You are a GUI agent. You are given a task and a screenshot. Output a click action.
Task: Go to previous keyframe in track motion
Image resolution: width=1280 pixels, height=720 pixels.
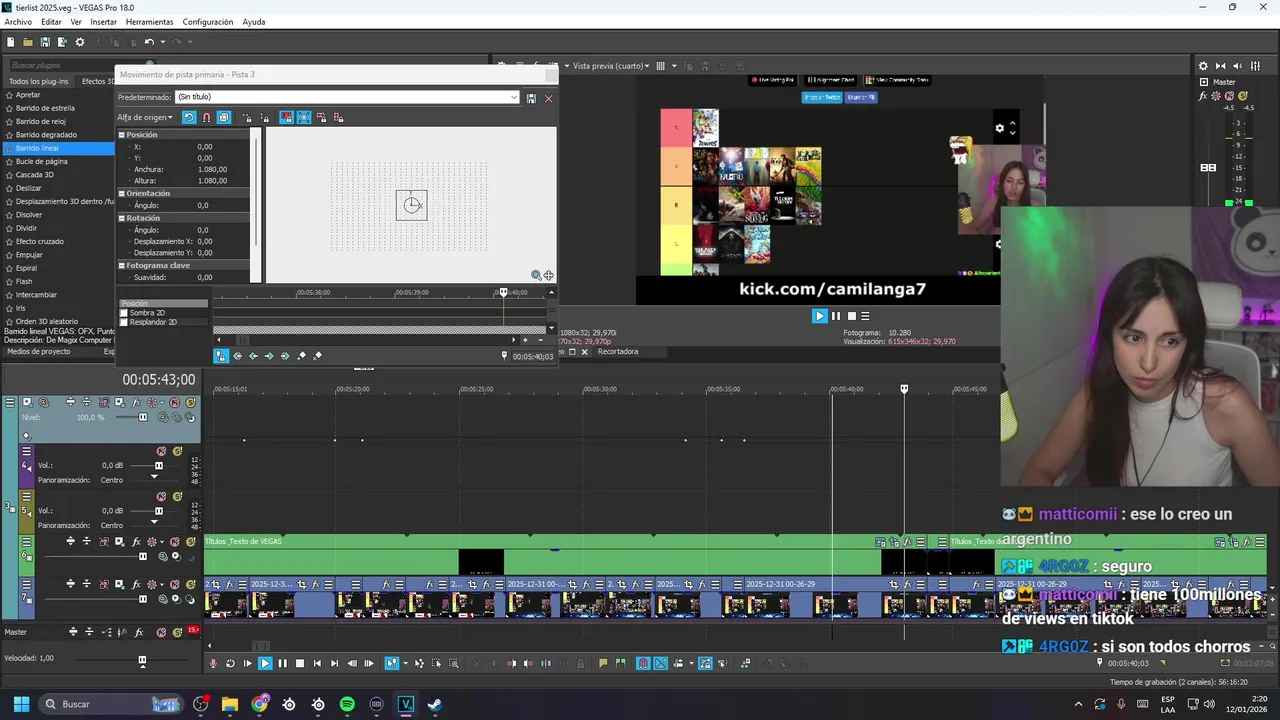253,356
